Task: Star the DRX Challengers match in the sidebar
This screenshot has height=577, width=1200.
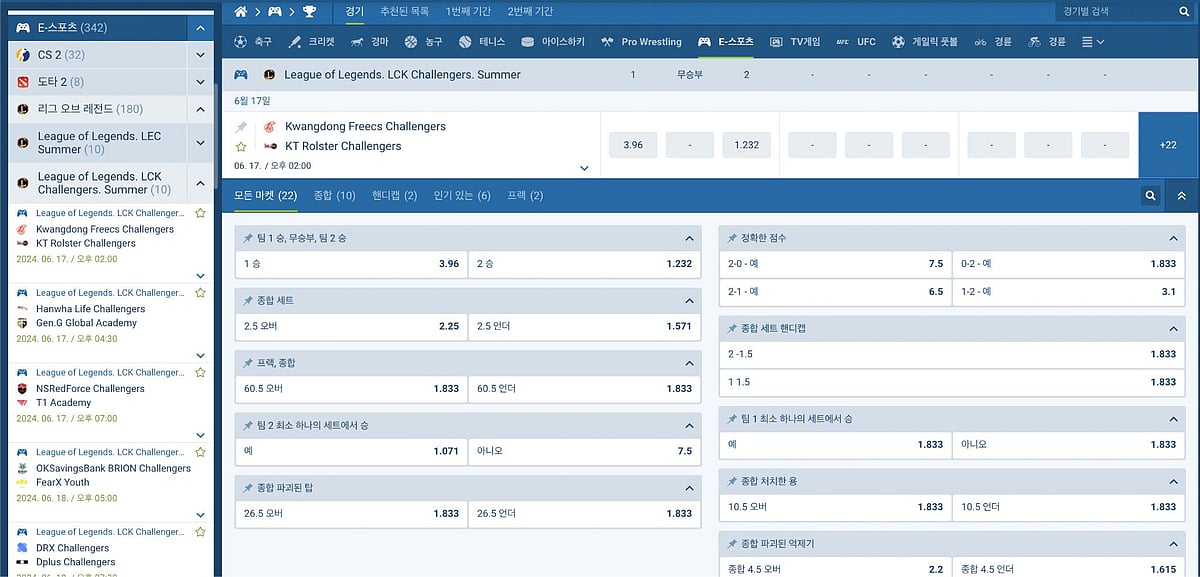Action: 200,532
